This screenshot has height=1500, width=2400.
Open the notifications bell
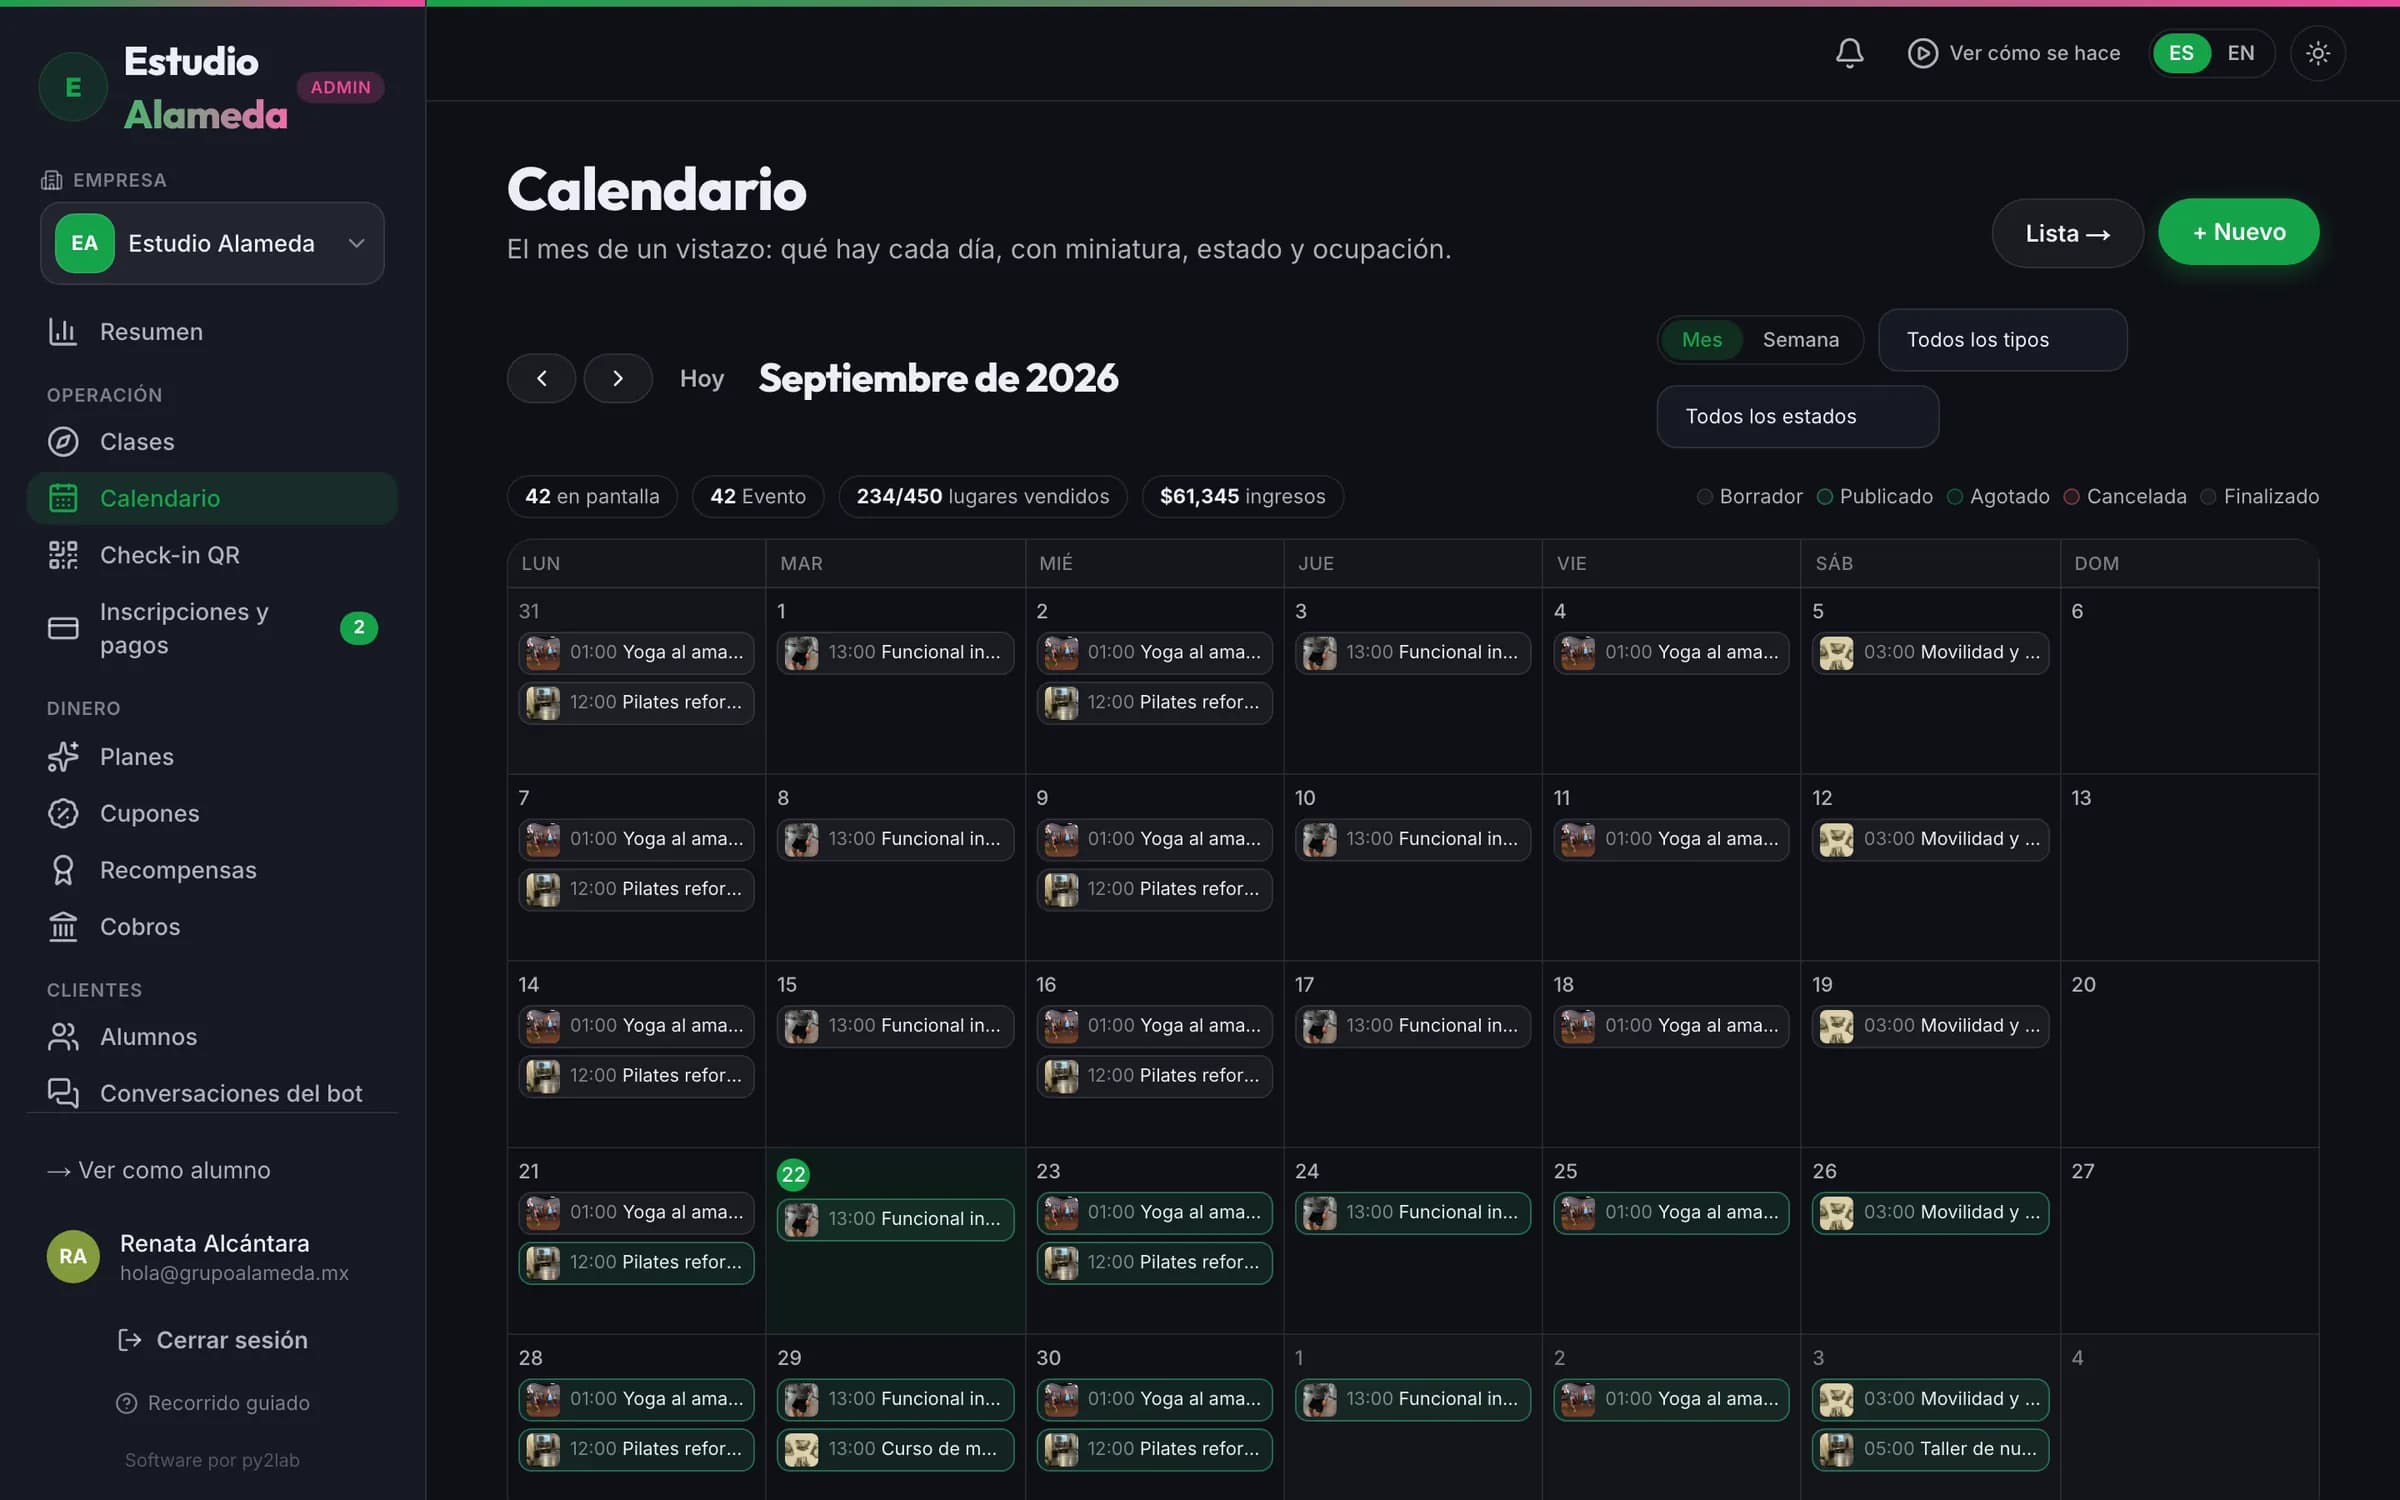coord(1849,53)
